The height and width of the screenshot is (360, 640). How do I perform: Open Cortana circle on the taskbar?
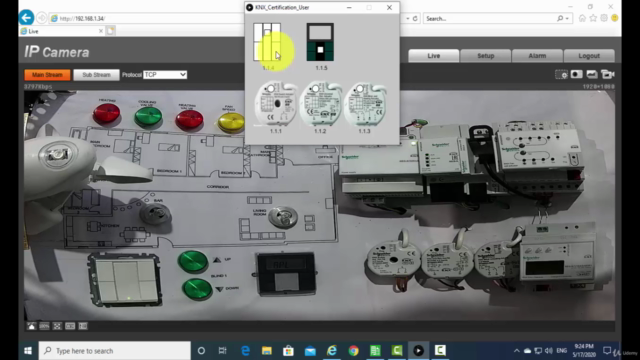[201, 351]
